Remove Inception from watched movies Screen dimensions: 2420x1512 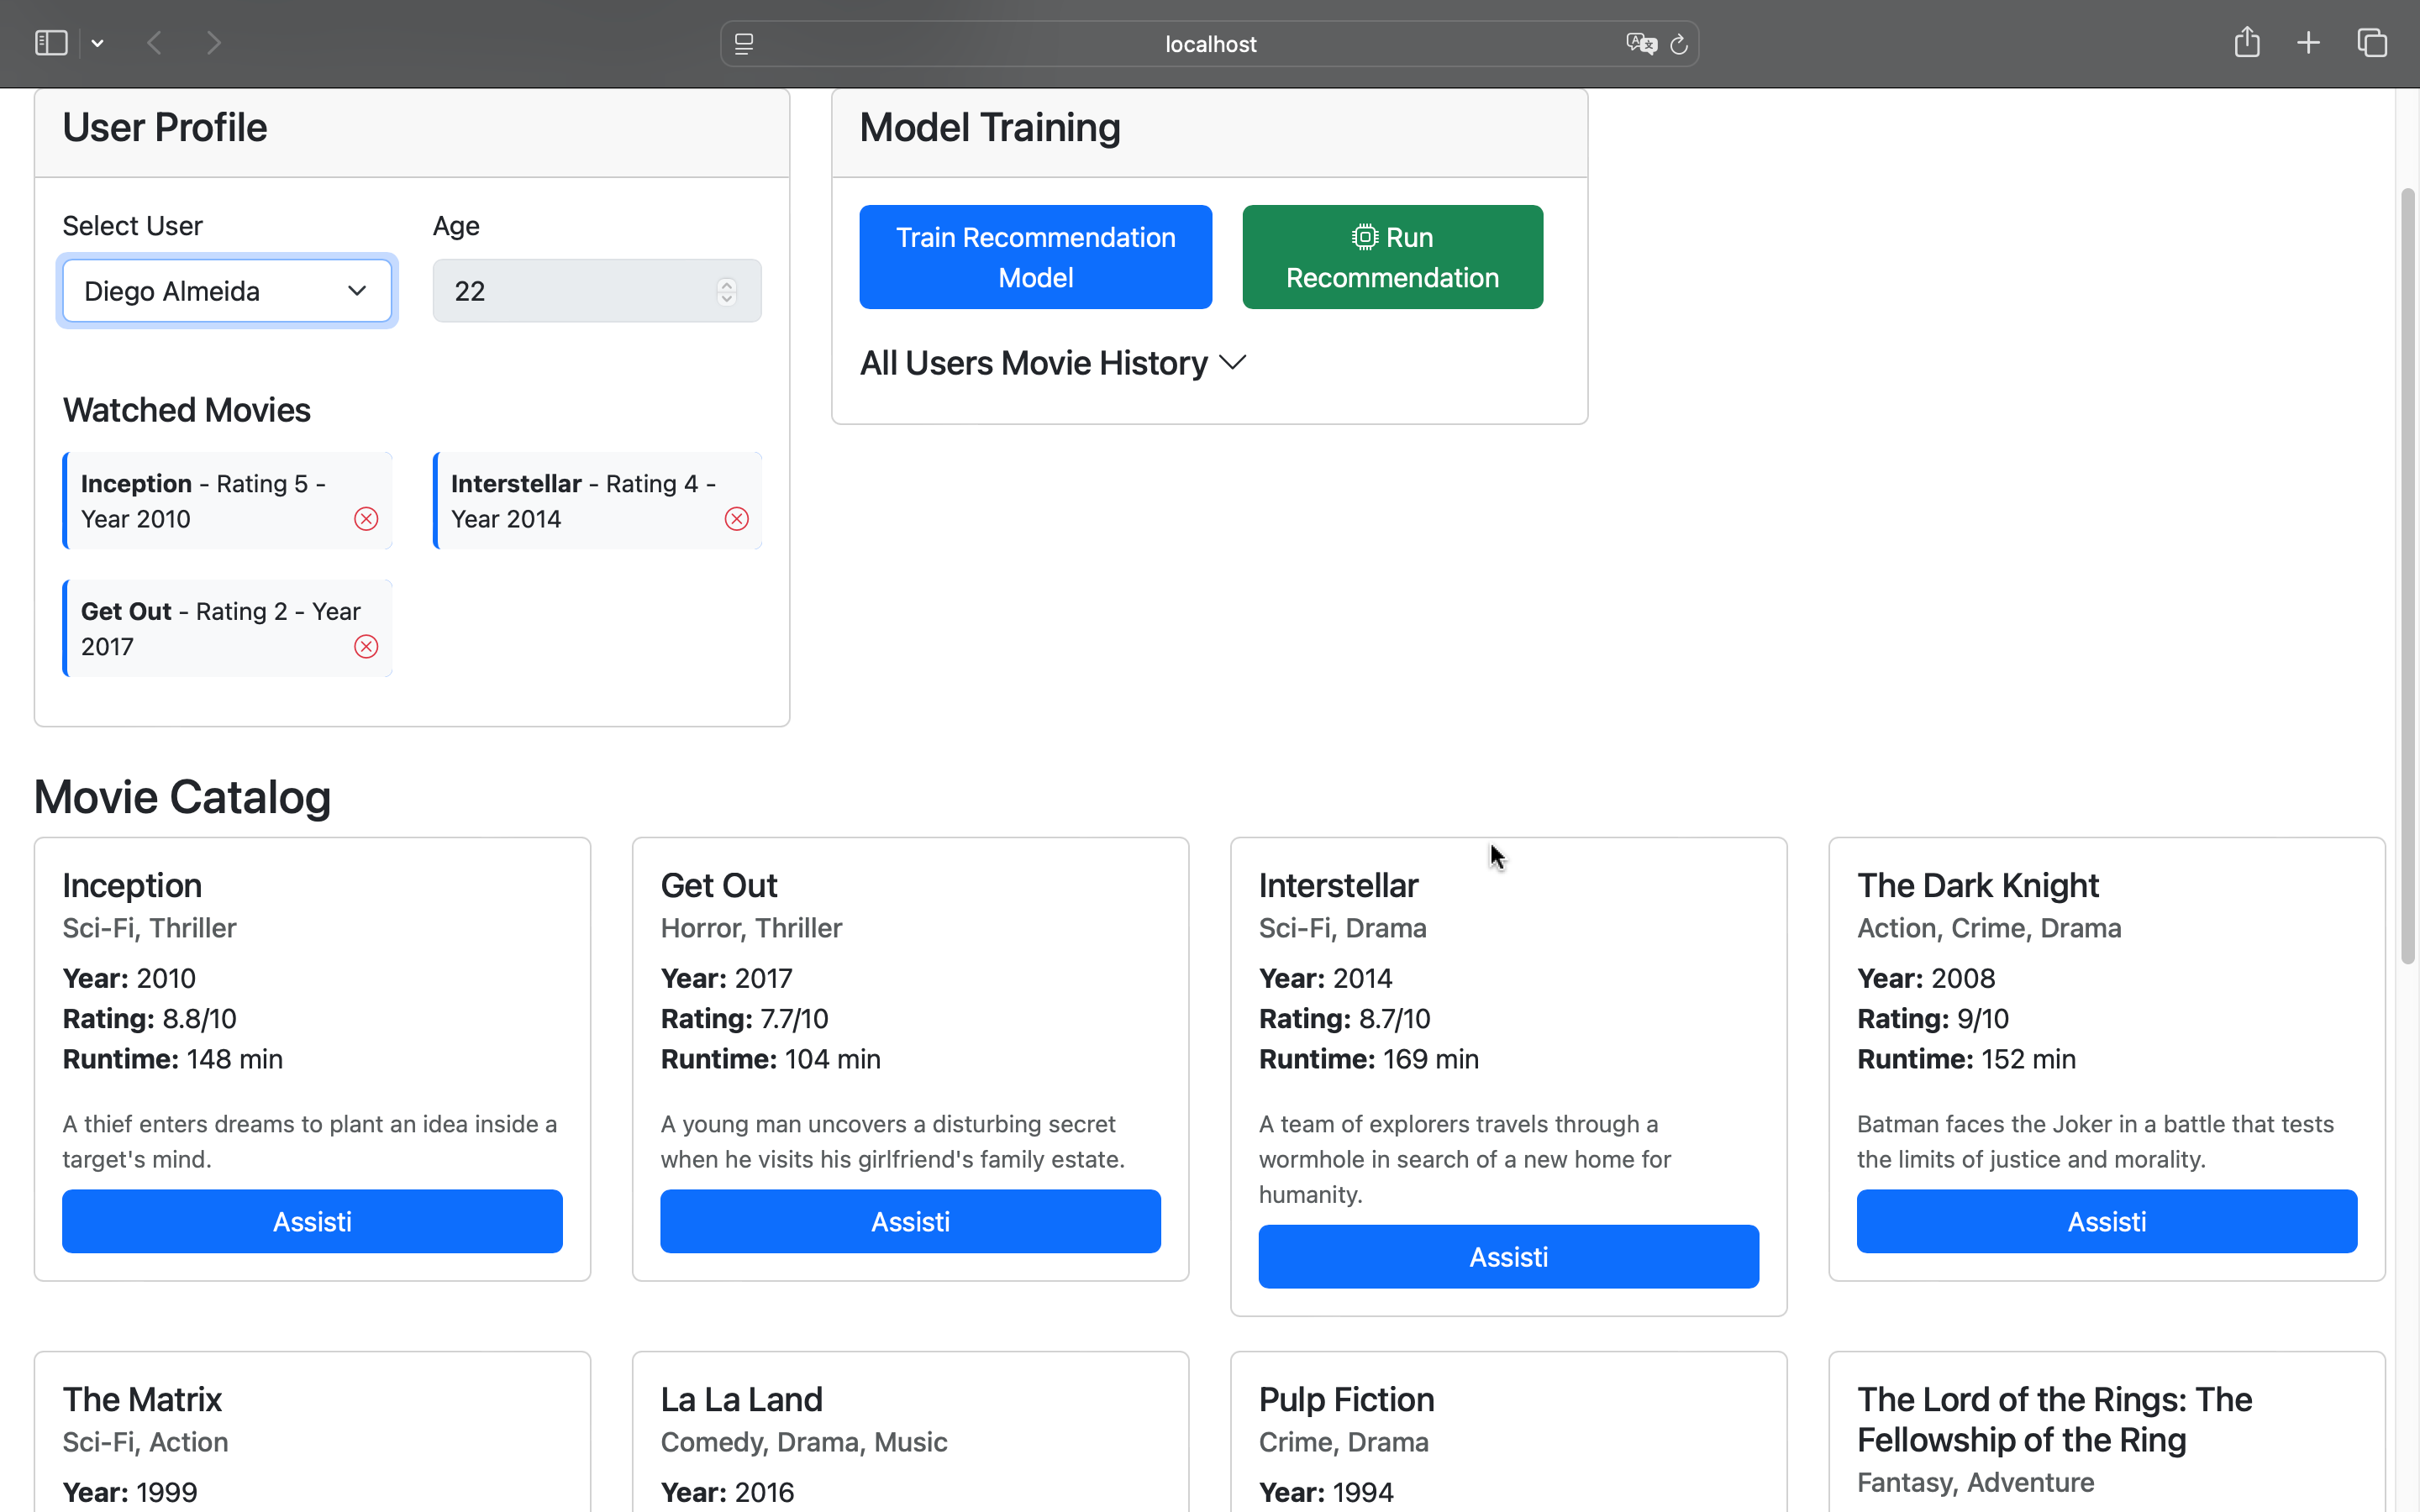(366, 519)
